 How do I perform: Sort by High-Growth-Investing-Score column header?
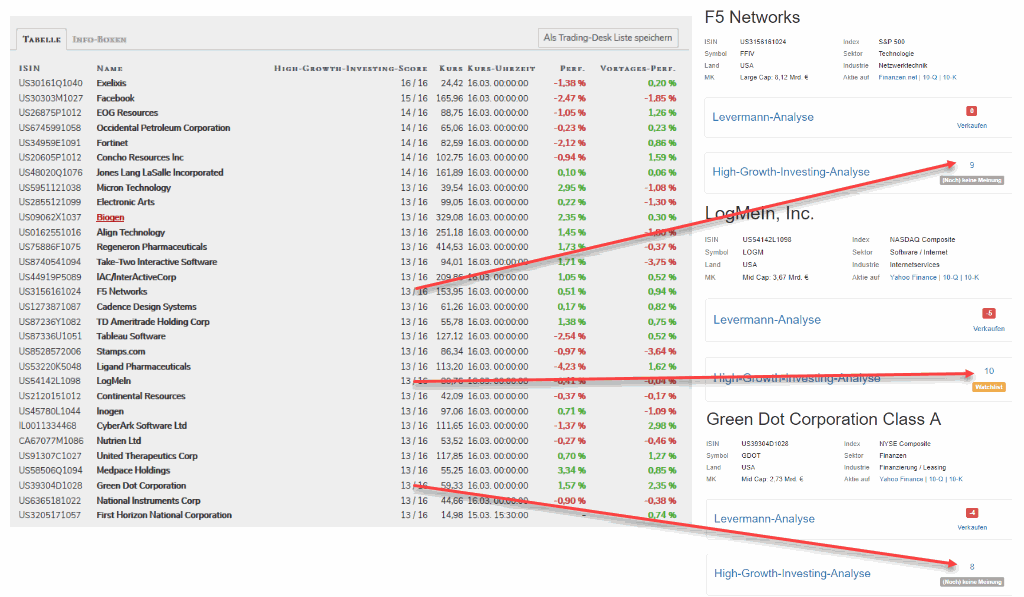pyautogui.click(x=351, y=68)
